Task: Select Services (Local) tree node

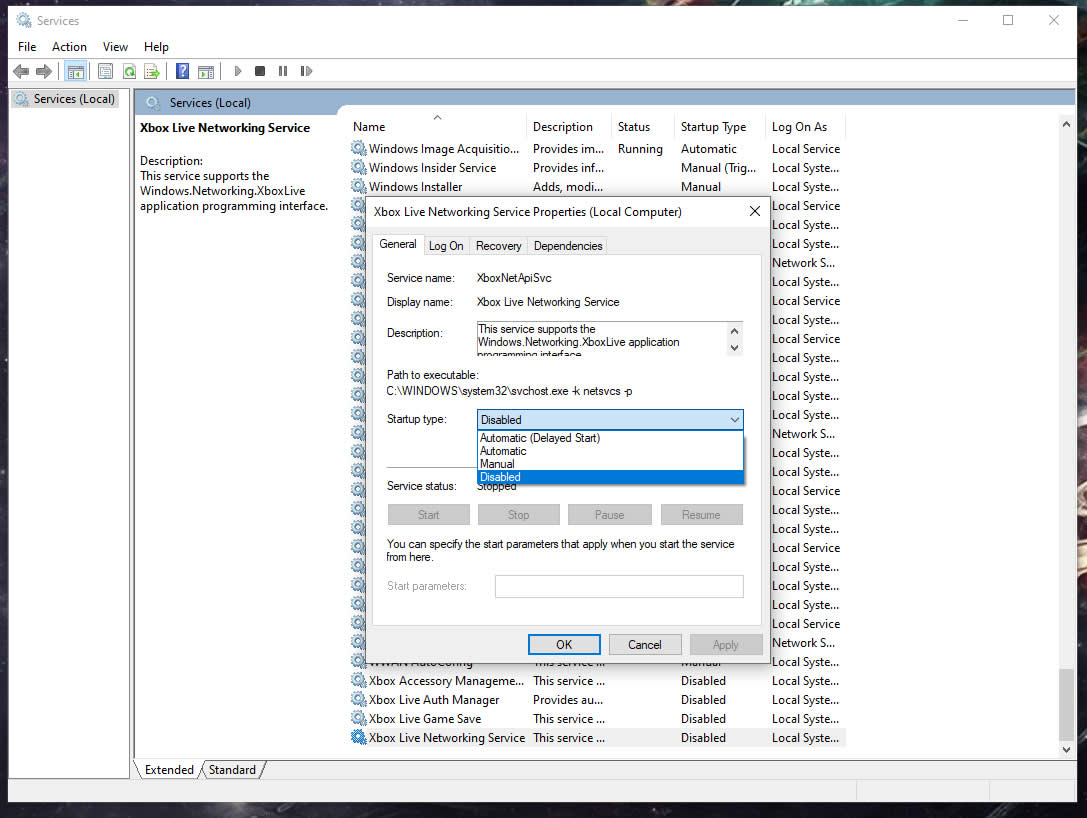Action: (73, 98)
